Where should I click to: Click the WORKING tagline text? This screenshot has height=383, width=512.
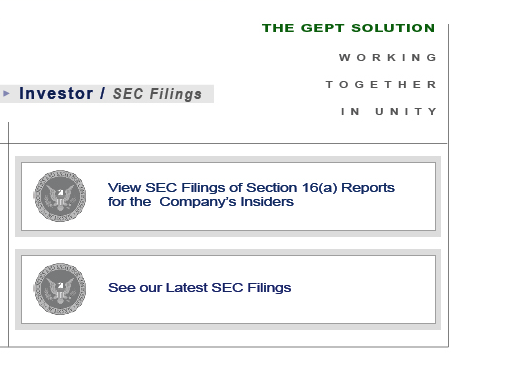[387, 58]
